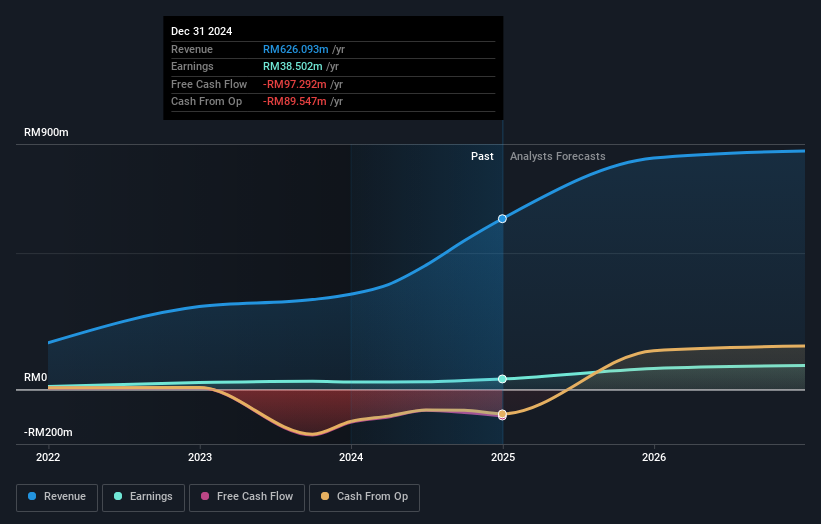Click the RM900m y-axis label
The image size is (821, 524).
click(46, 132)
